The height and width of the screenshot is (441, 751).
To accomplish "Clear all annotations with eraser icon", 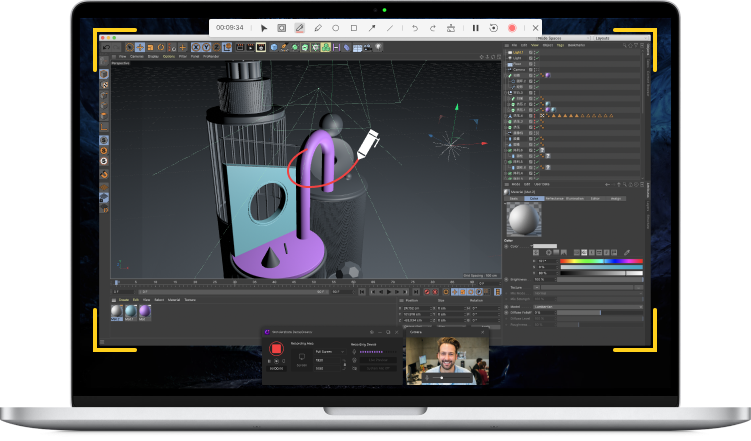I will (451, 28).
